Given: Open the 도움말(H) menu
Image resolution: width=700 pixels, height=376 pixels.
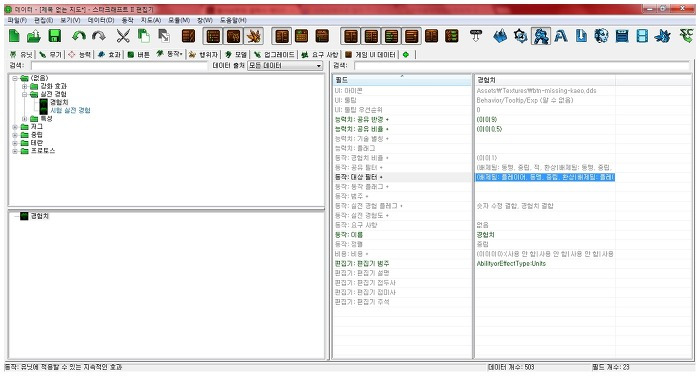Looking at the screenshot, I should coord(233,20).
